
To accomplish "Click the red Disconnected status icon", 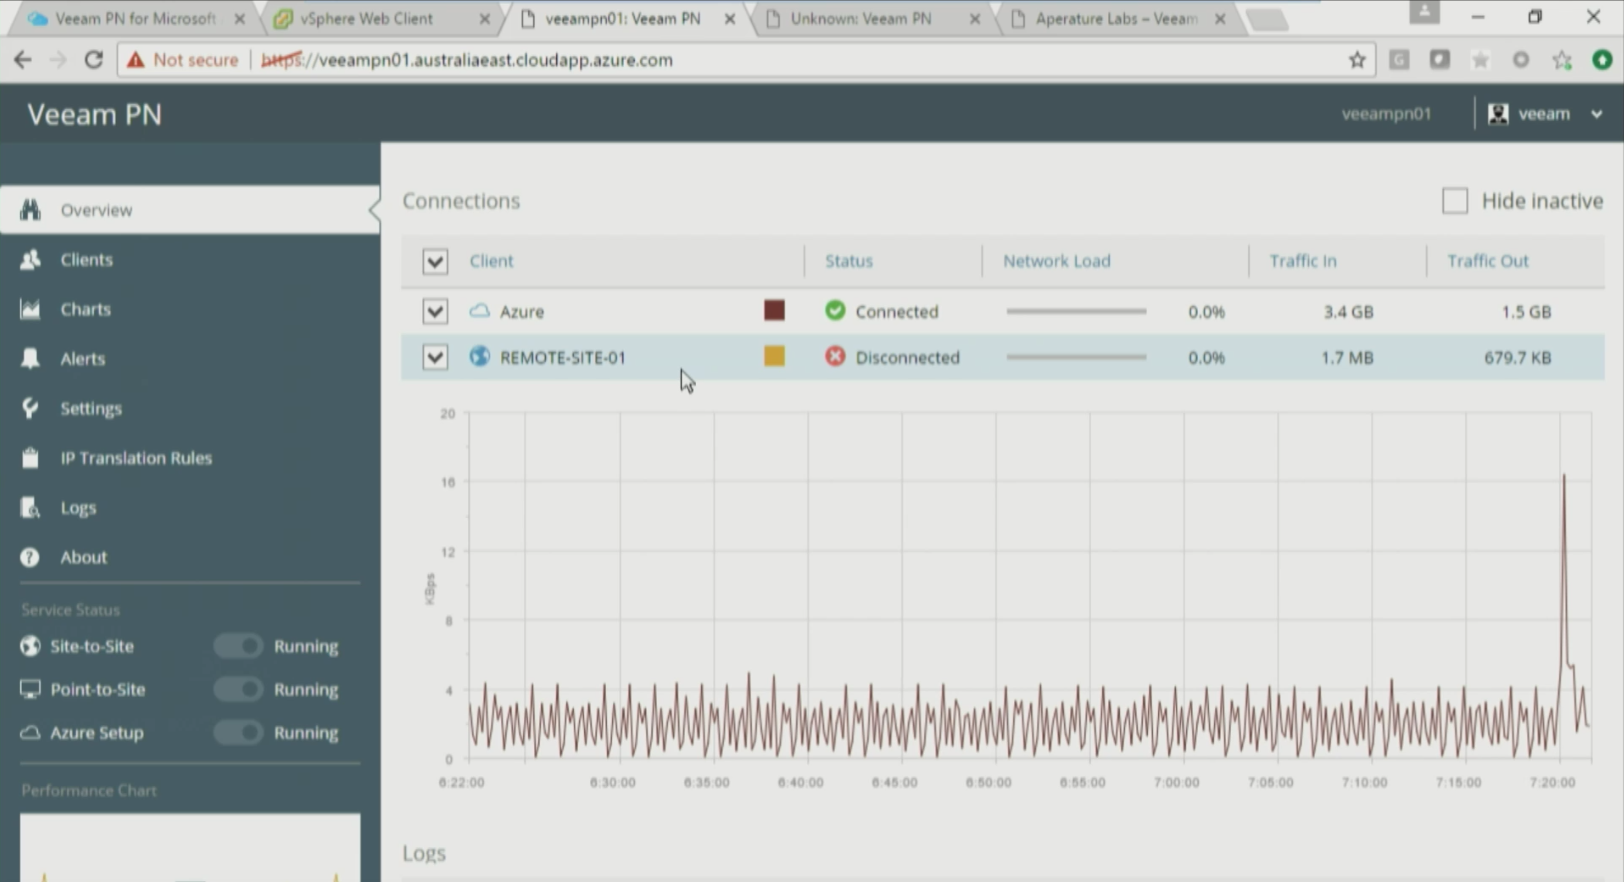I will [x=835, y=356].
